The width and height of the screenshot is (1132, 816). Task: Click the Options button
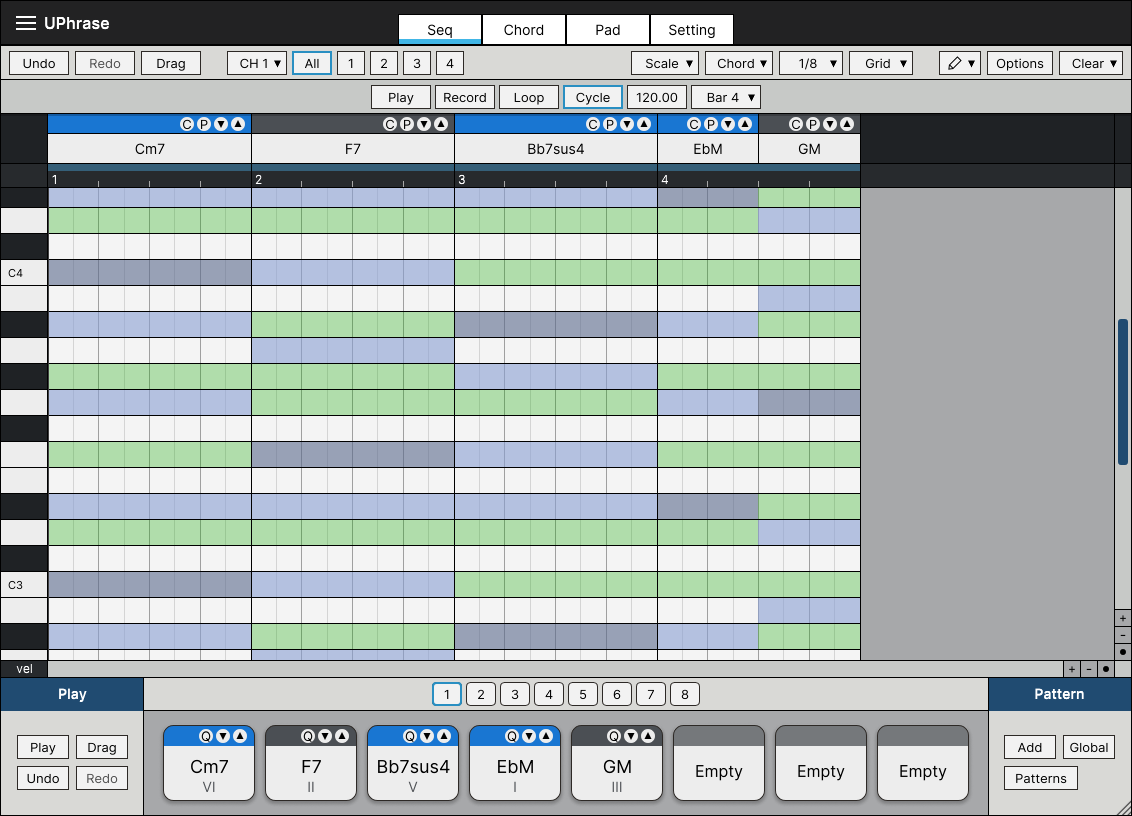click(1020, 64)
